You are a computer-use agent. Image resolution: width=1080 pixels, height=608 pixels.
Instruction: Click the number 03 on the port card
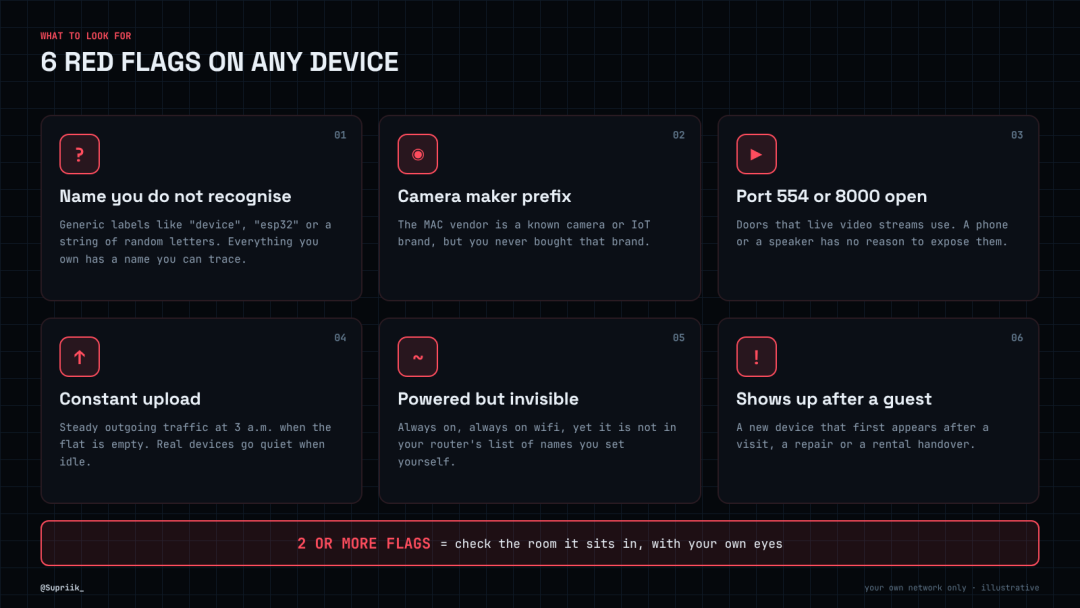1017,135
